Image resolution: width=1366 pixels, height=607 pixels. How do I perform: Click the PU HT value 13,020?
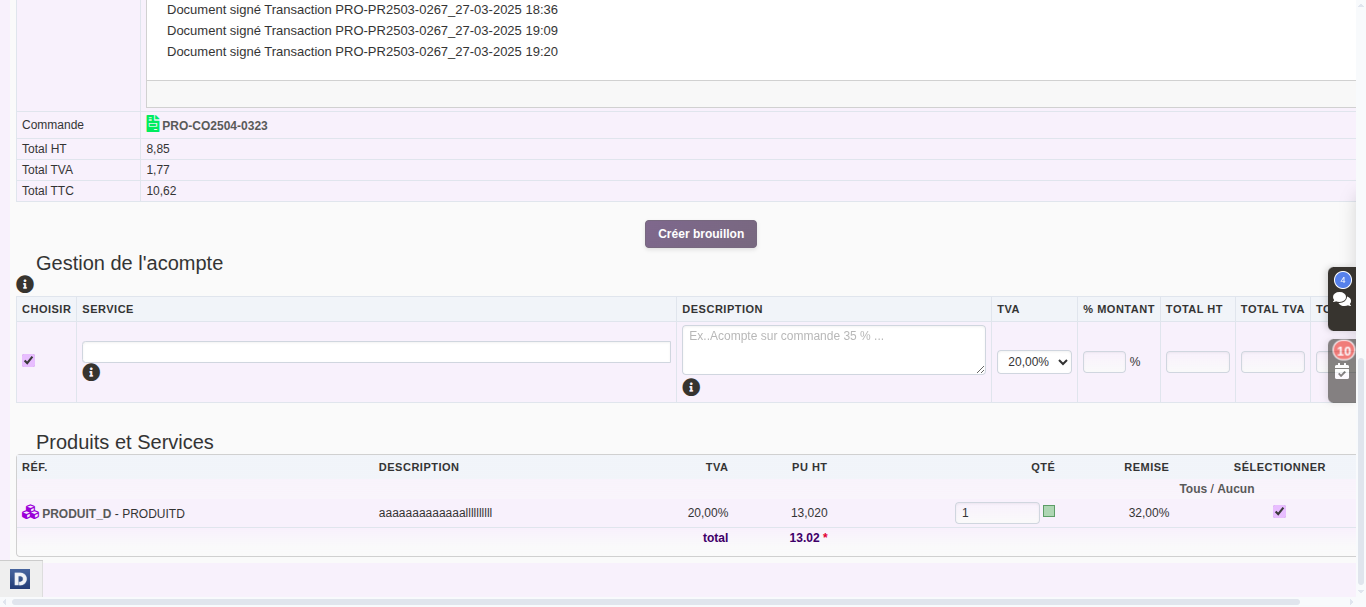(x=809, y=513)
